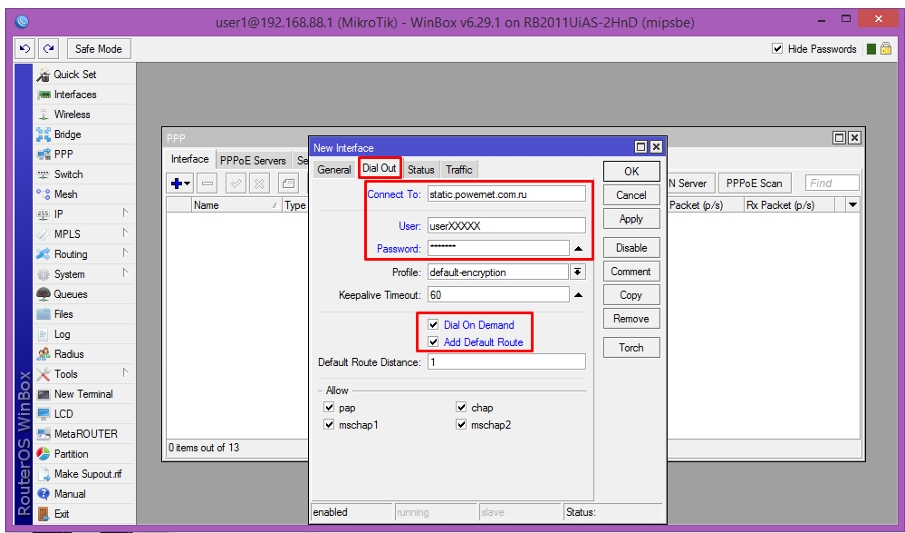The height and width of the screenshot is (533, 905).
Task: Uncheck the mschap2 authentication option
Action: coord(461,424)
